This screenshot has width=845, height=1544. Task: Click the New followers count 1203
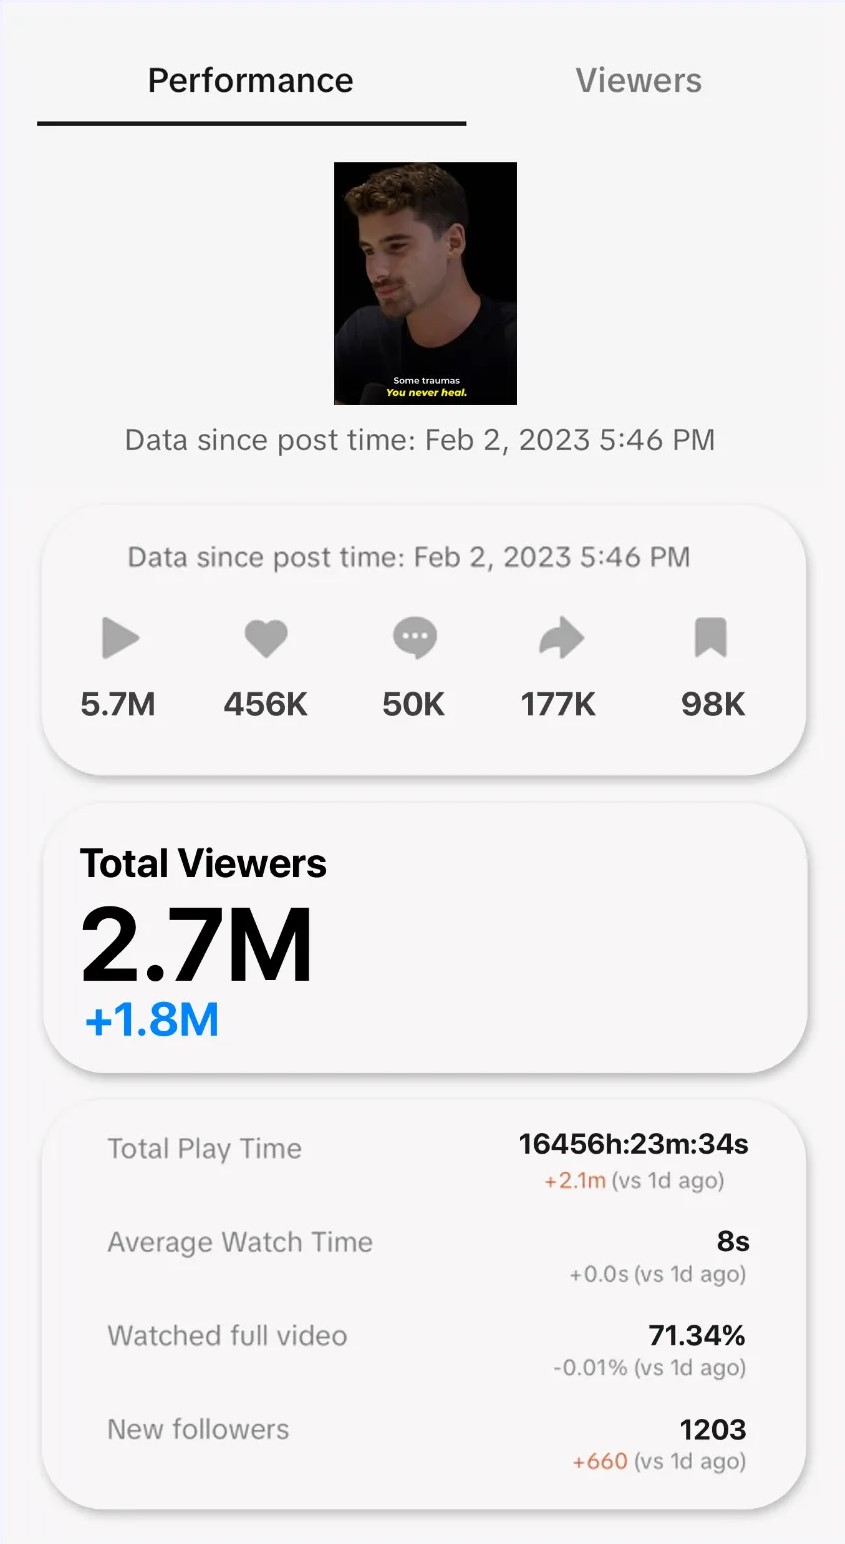713,1429
